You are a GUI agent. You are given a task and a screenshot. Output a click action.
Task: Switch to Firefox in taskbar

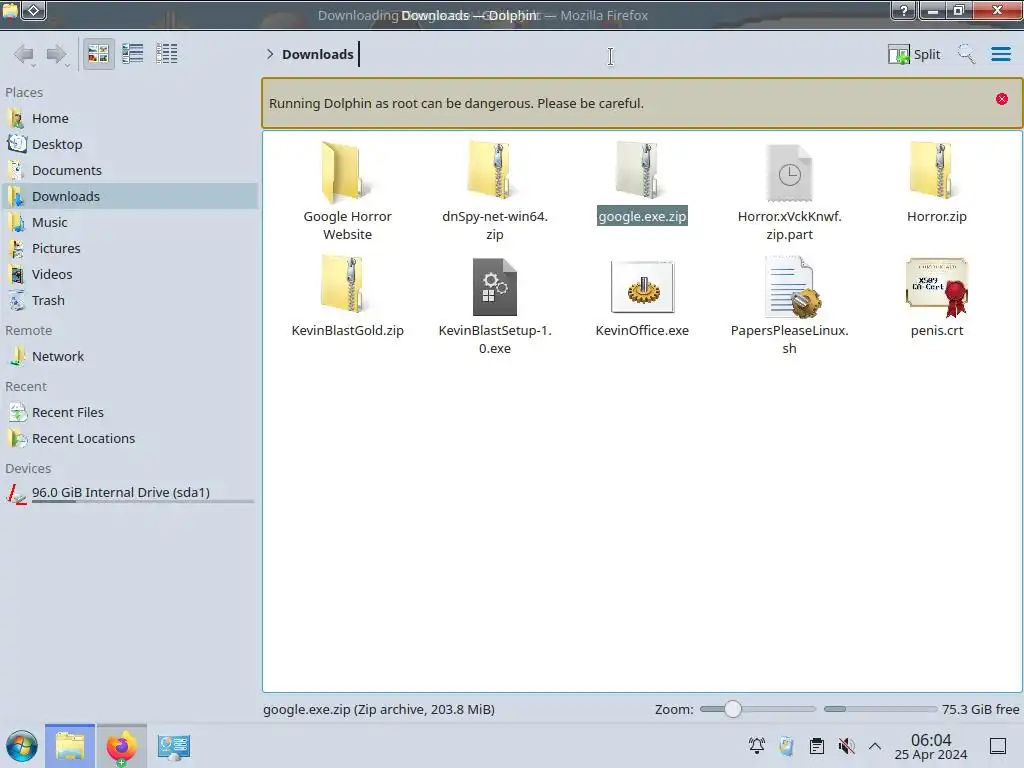point(121,746)
